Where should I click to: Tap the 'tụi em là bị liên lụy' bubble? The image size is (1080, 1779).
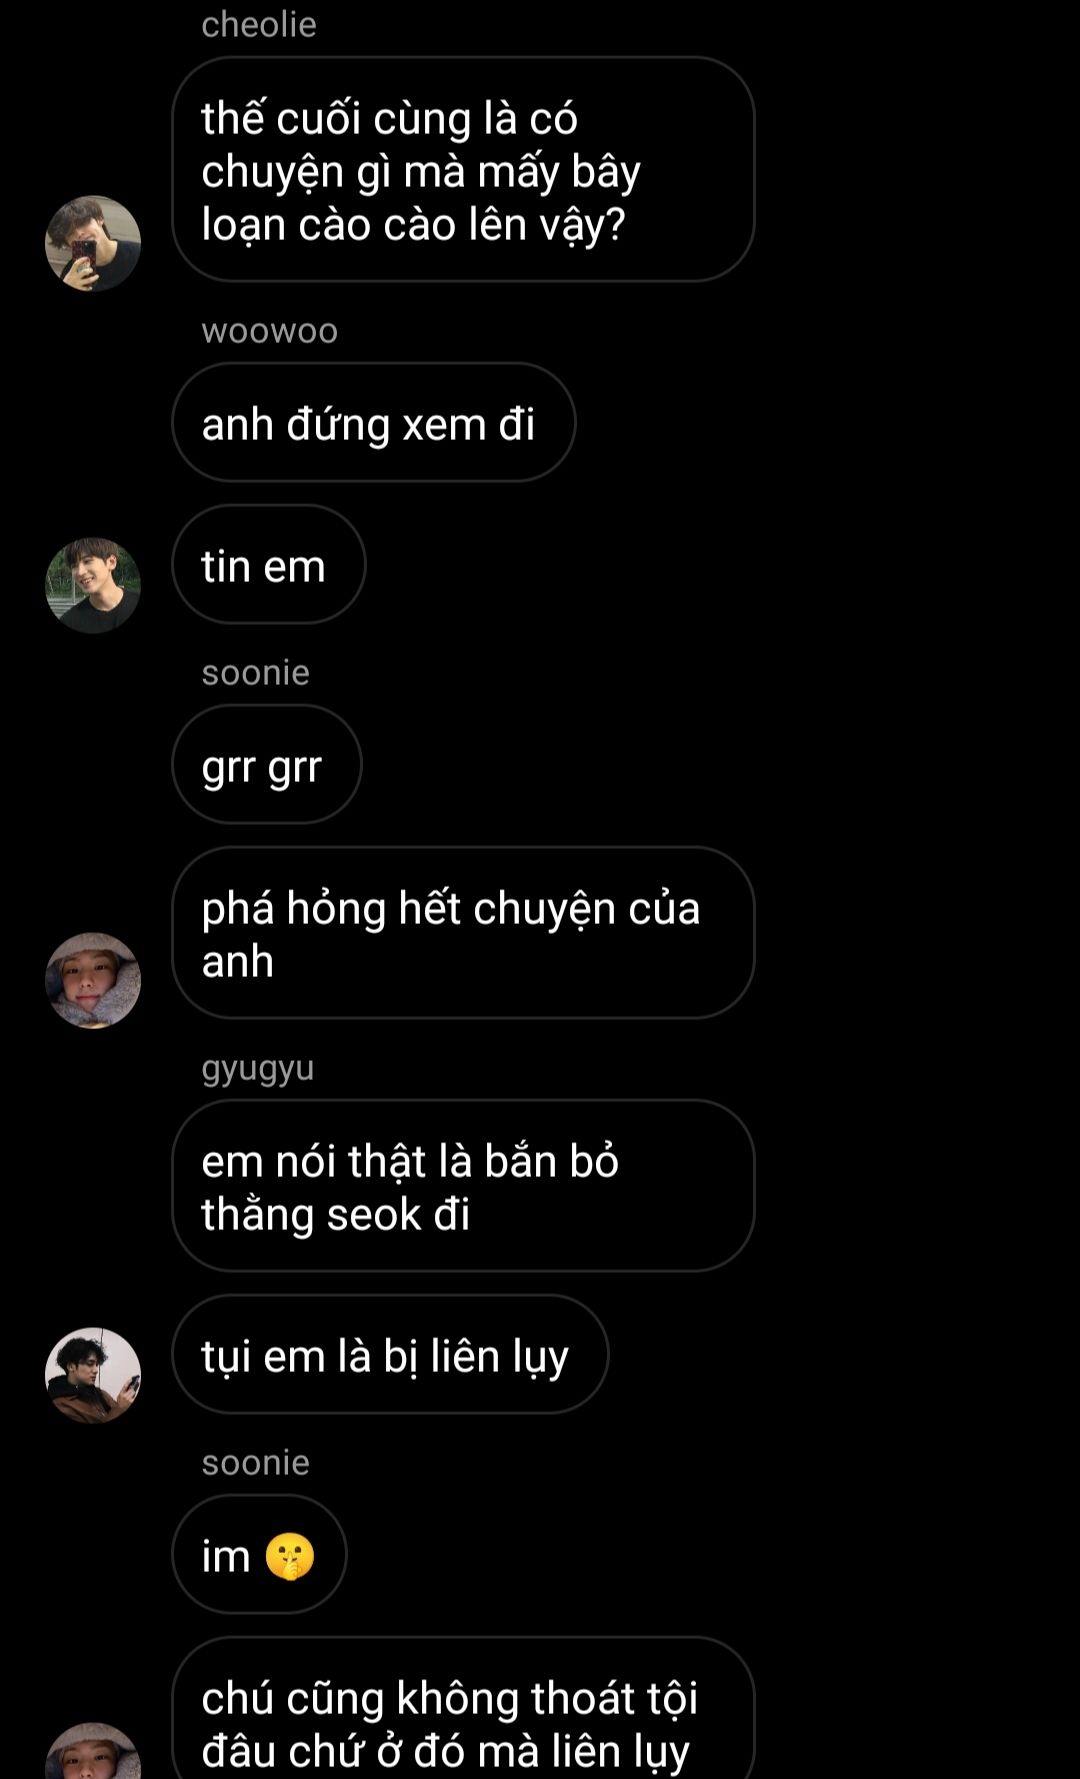[x=390, y=1354]
